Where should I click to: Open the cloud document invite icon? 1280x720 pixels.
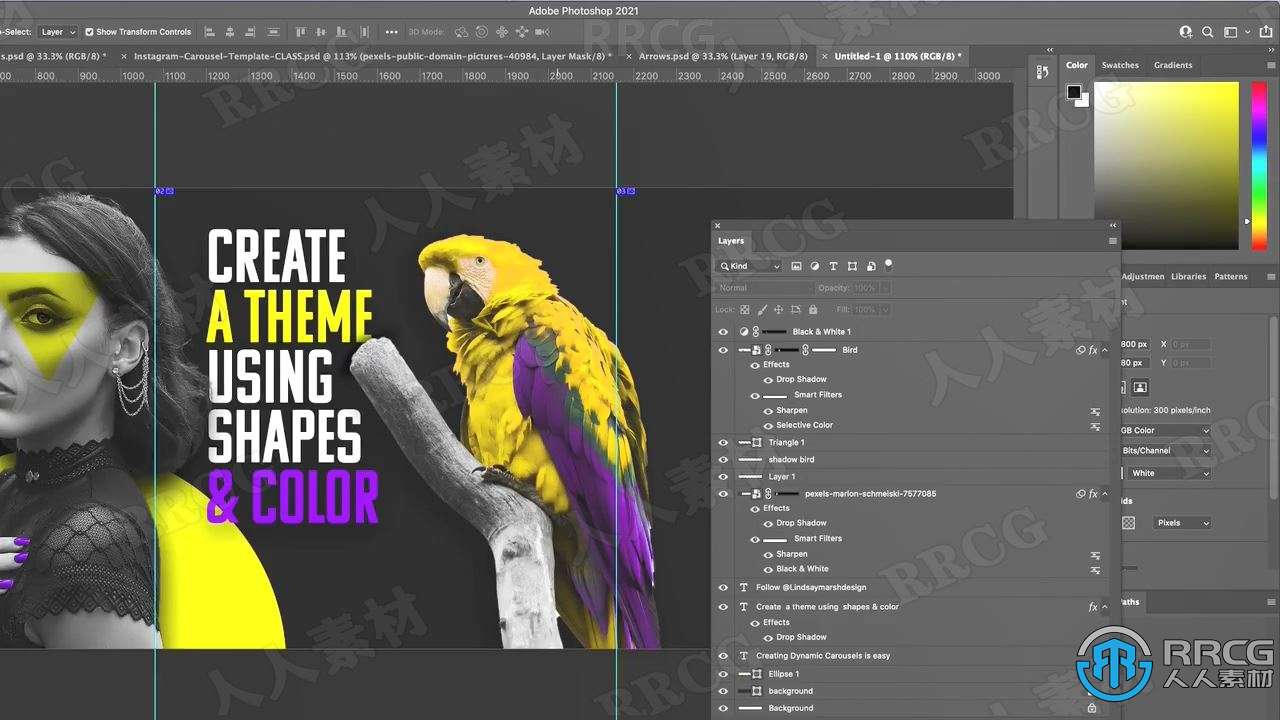point(1186,32)
